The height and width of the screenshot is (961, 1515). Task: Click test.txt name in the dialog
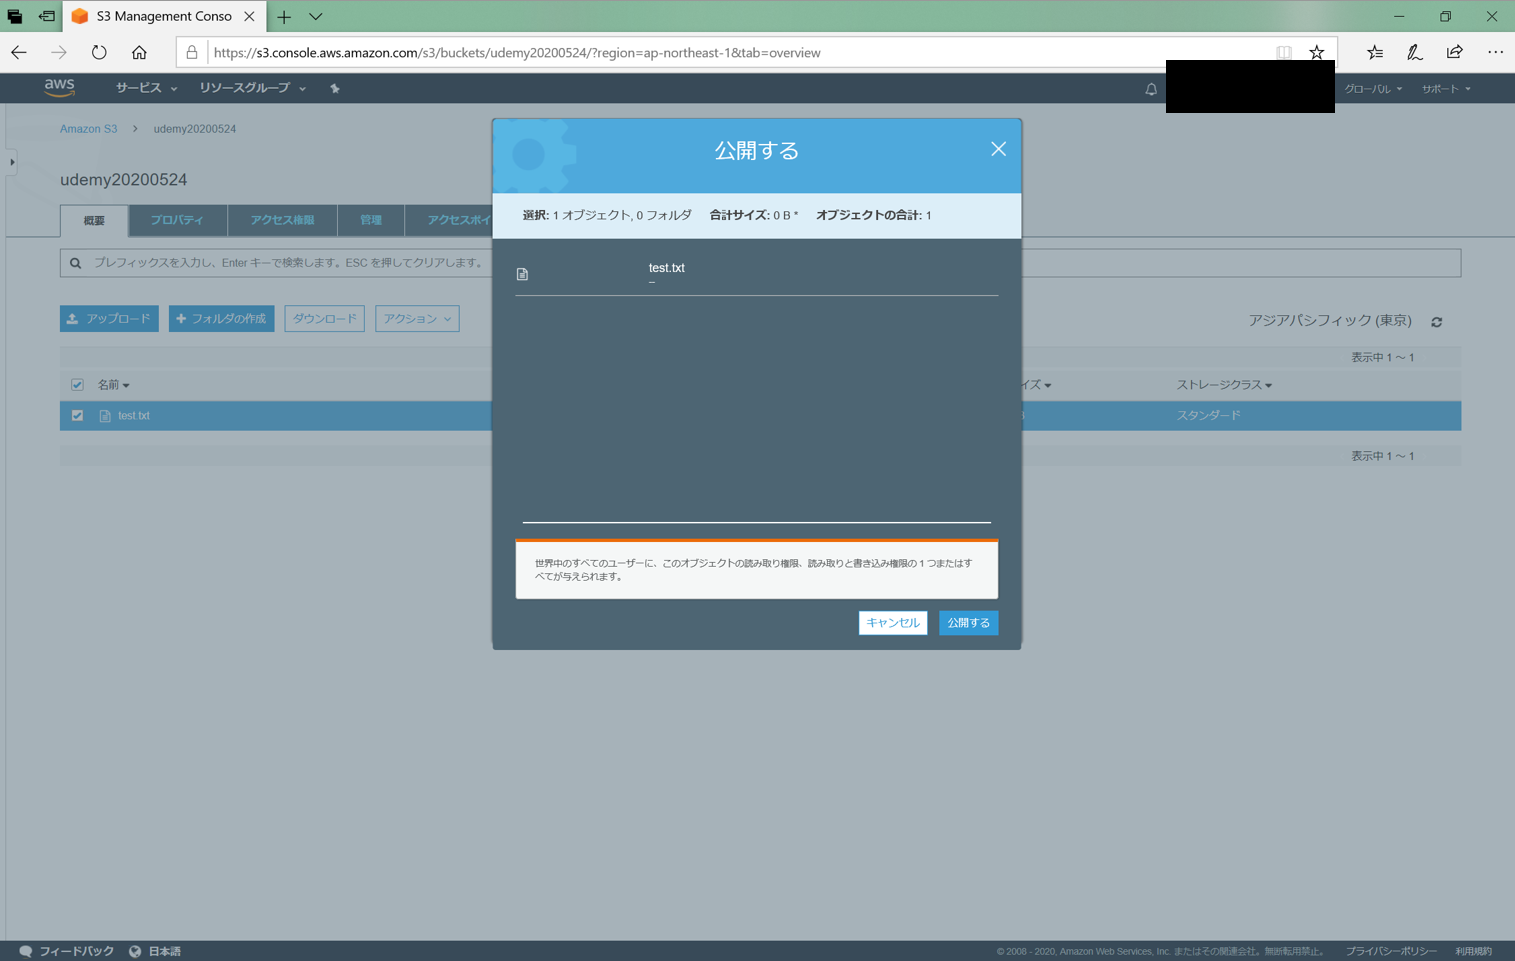pos(666,268)
